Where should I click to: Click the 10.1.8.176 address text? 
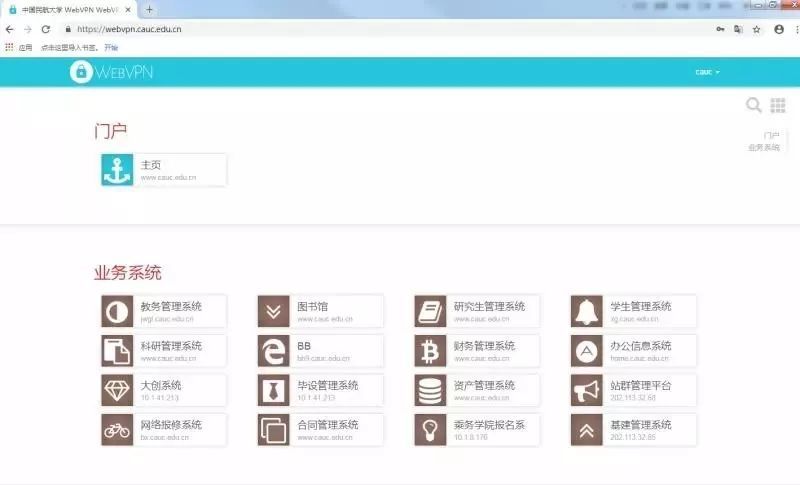471,437
